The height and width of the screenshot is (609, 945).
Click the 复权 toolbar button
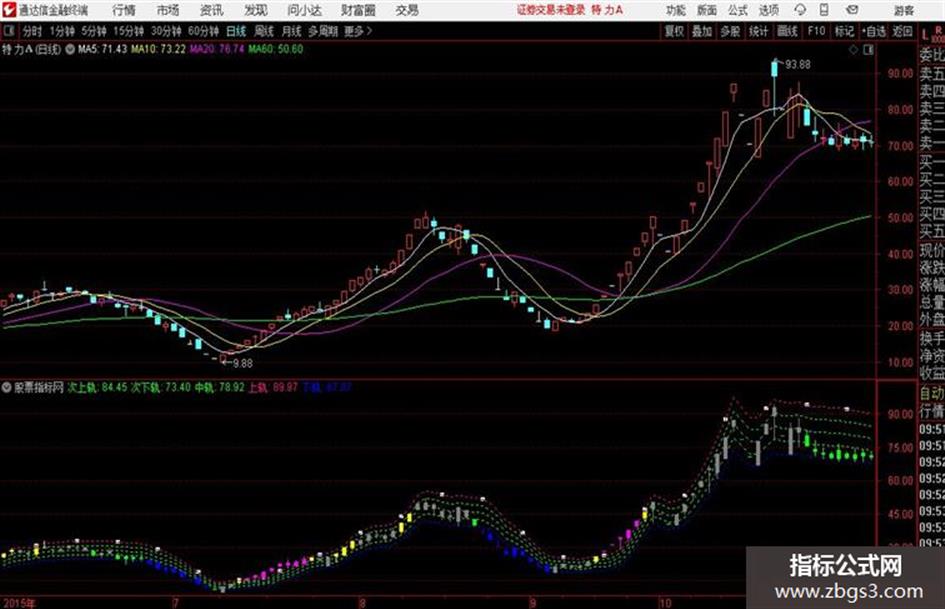[x=674, y=31]
